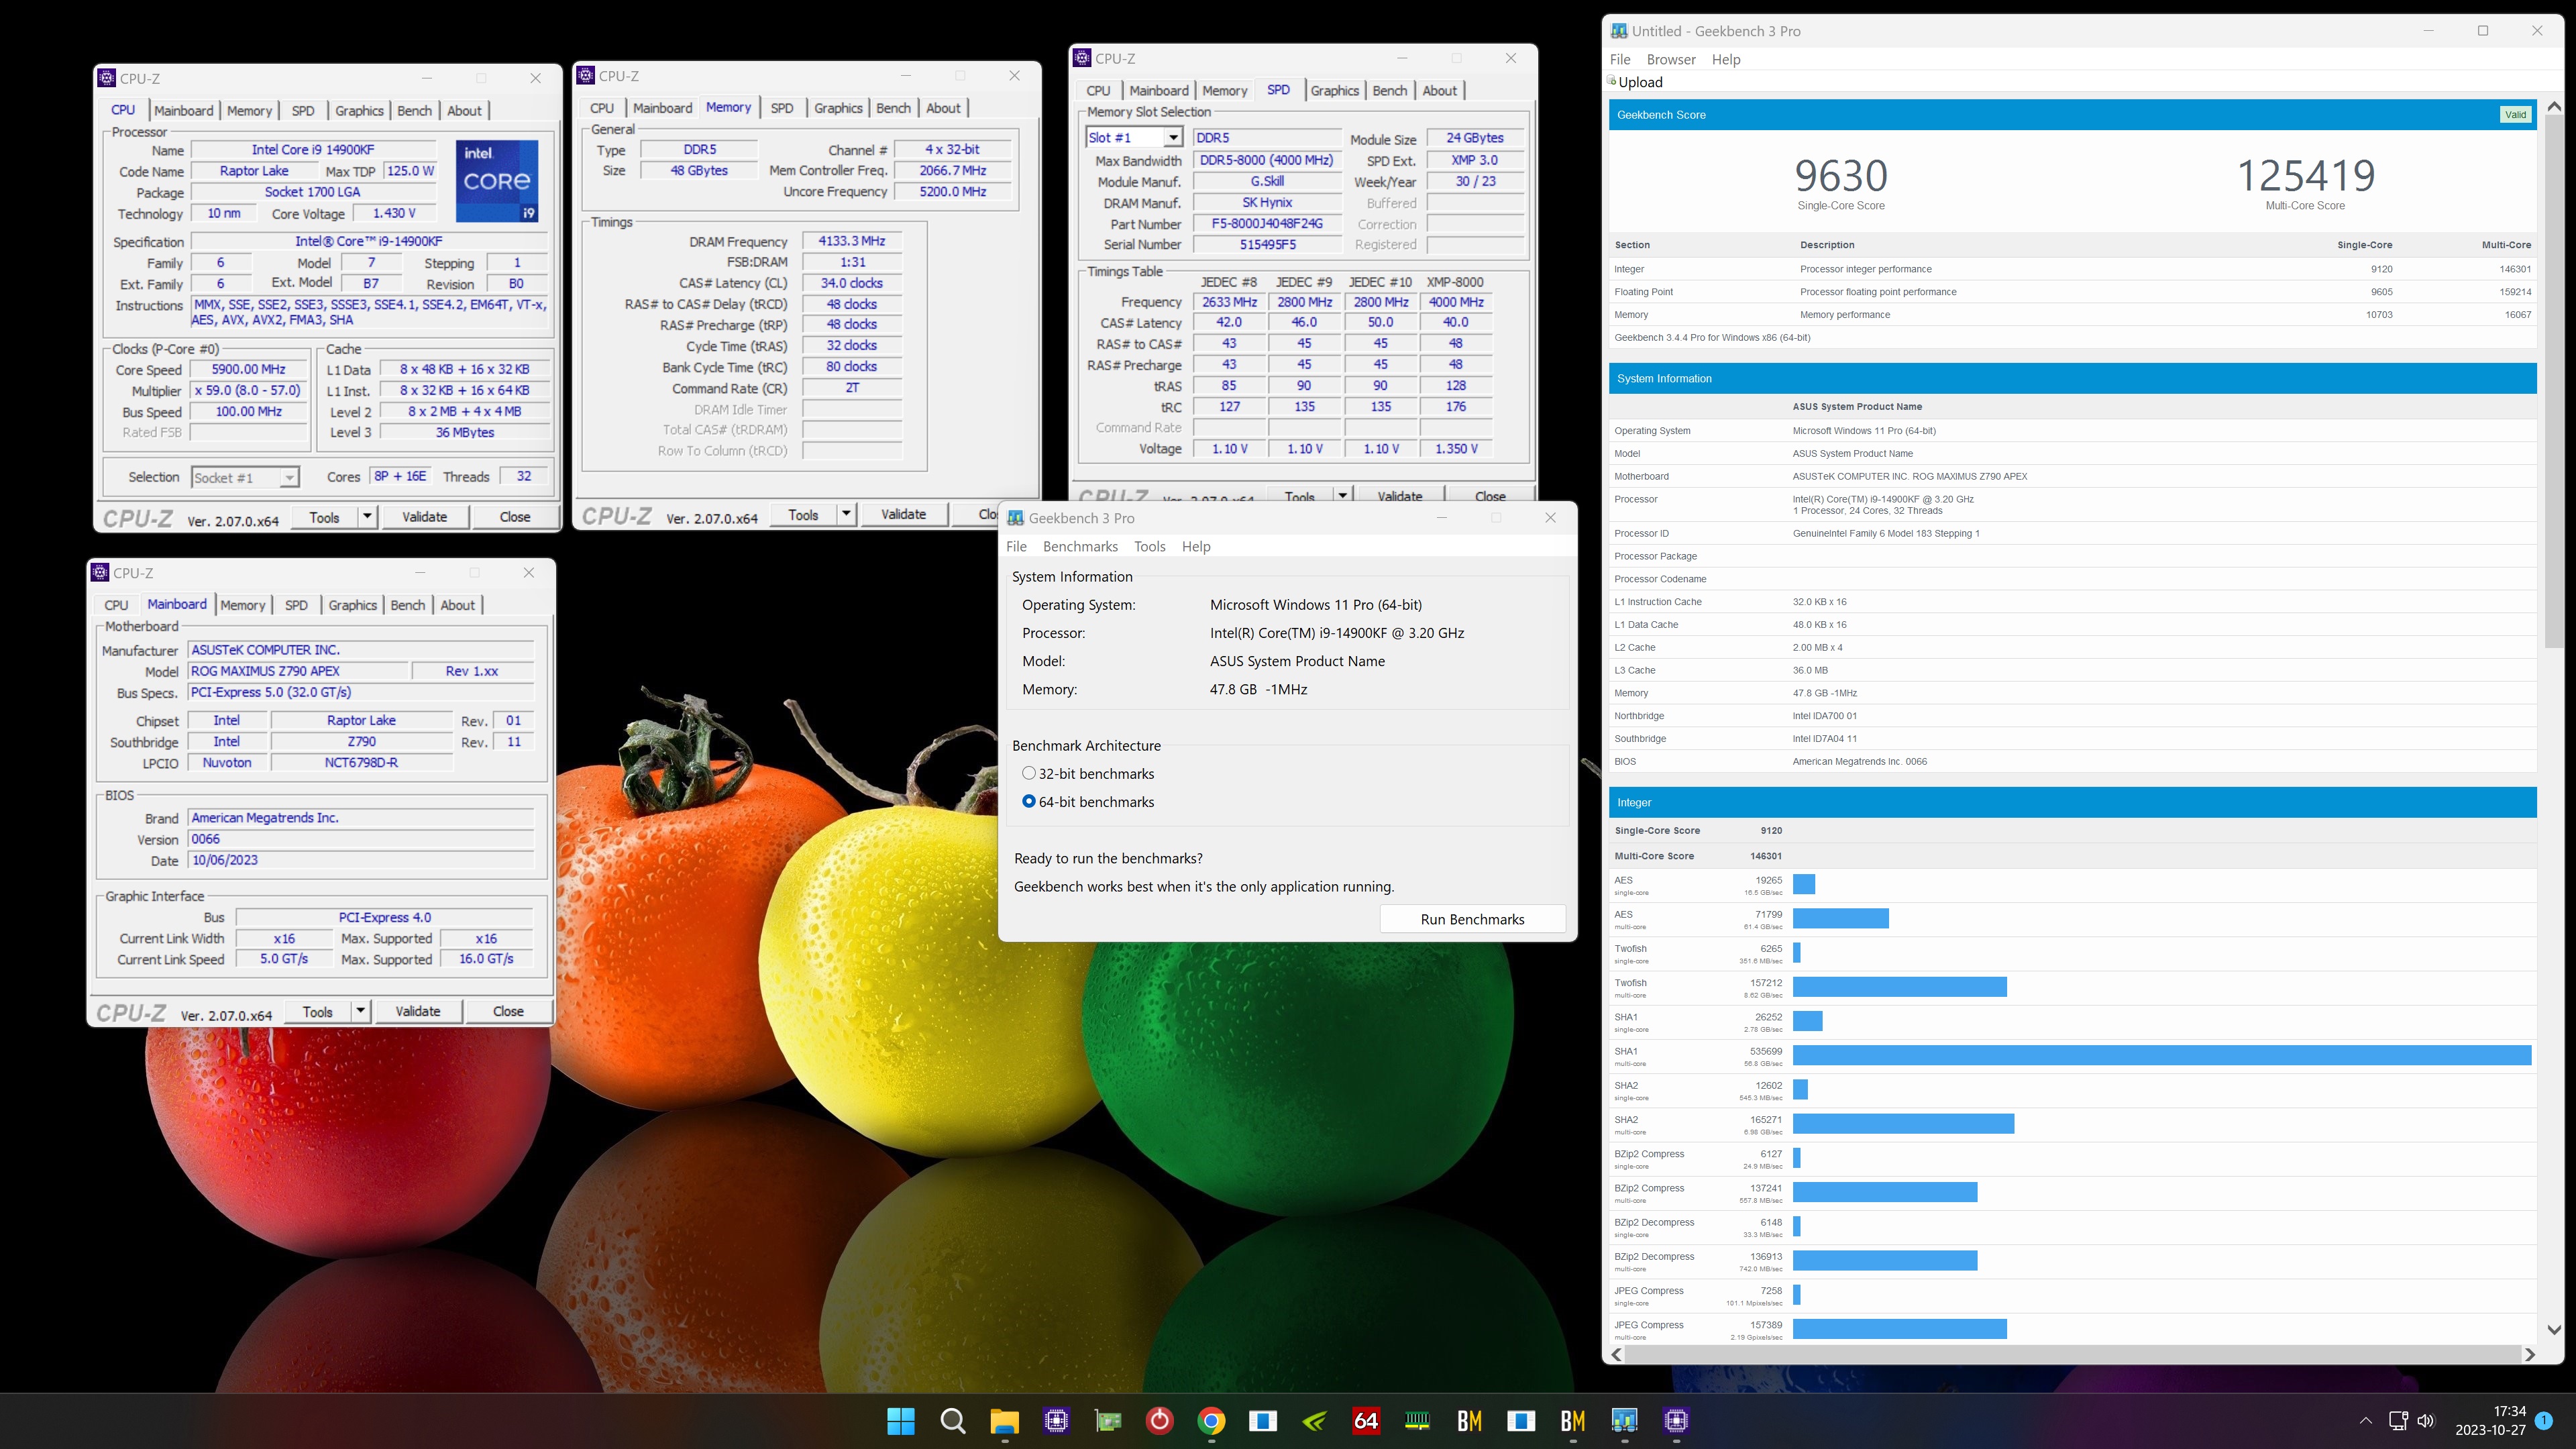
Task: Click Run Benchmarks button
Action: [1472, 919]
